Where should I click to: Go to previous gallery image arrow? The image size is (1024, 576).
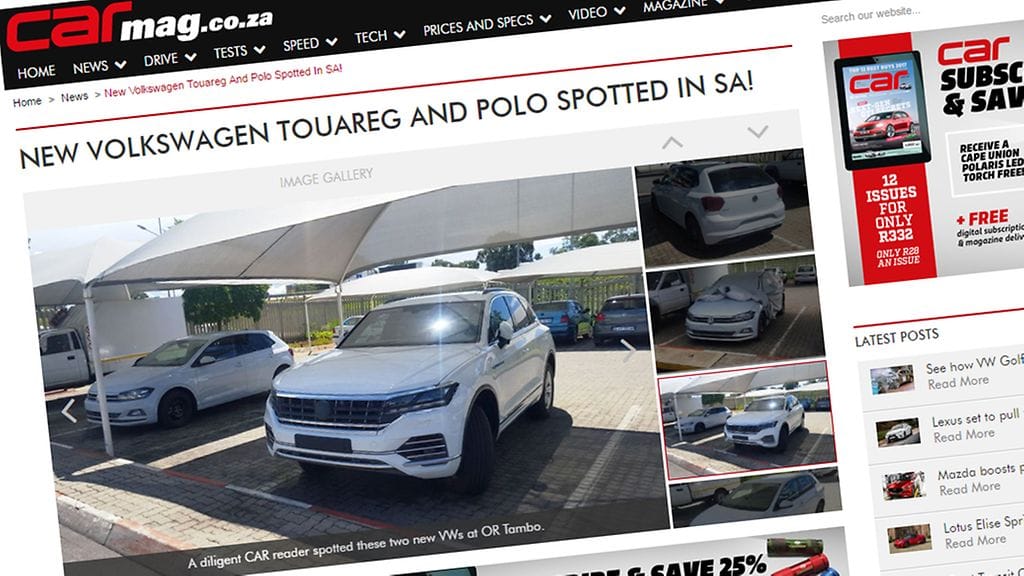coord(69,411)
